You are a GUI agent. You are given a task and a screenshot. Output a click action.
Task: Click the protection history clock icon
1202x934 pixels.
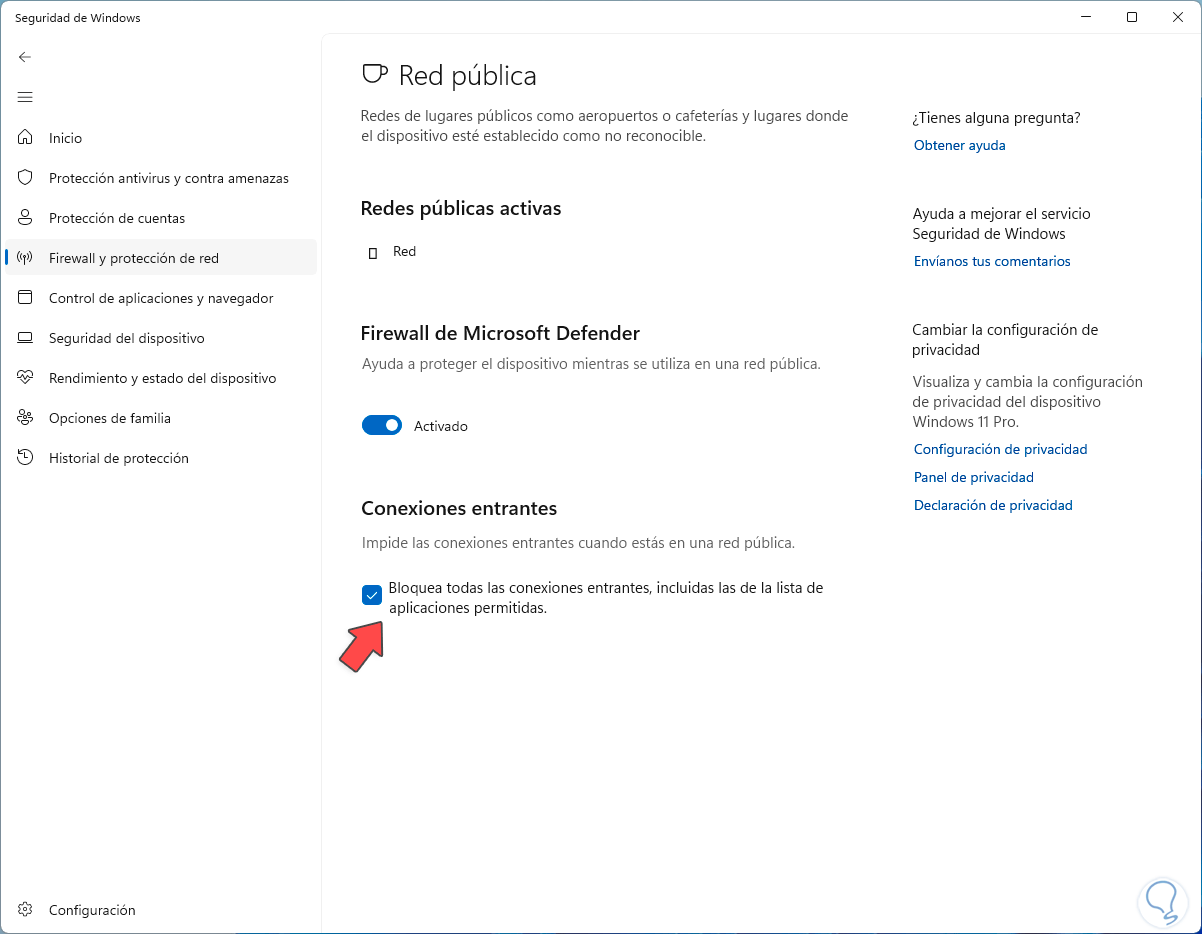coord(26,458)
